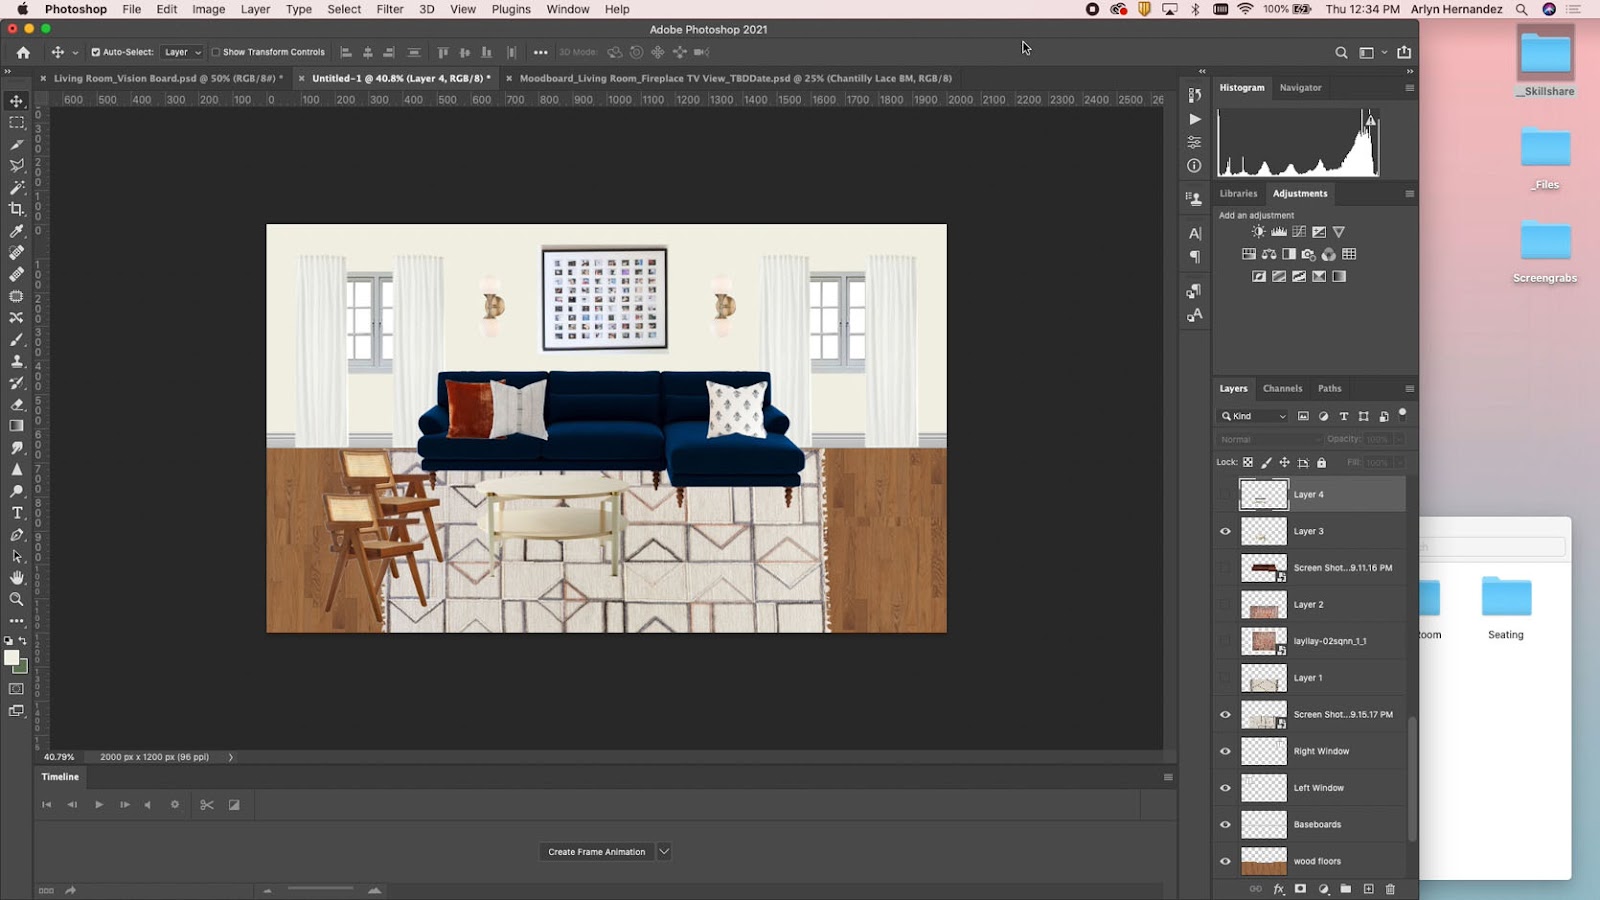Hide the Right Window layer
Viewport: 1600px width, 900px height.
click(x=1225, y=751)
